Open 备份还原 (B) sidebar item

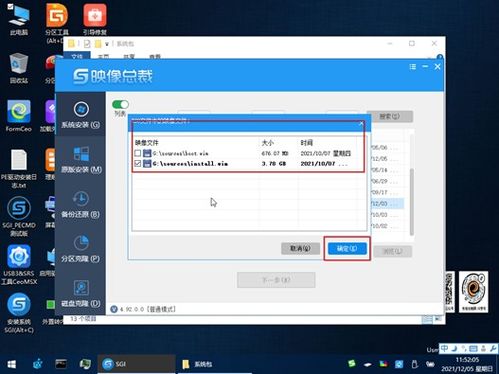click(81, 204)
